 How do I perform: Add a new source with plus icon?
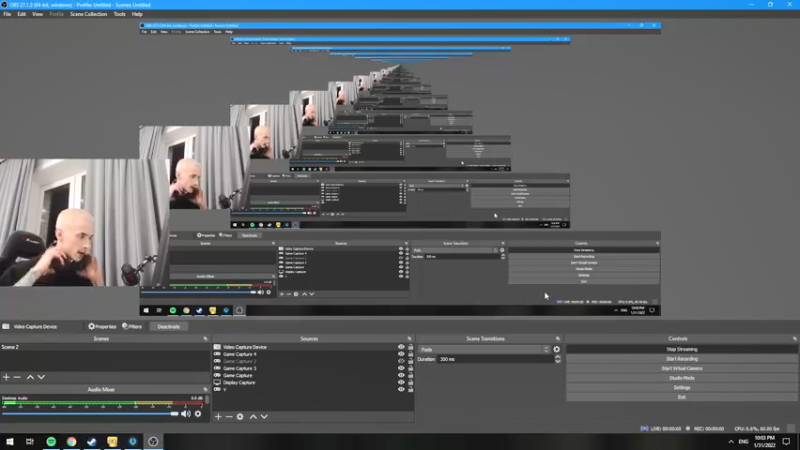click(218, 417)
